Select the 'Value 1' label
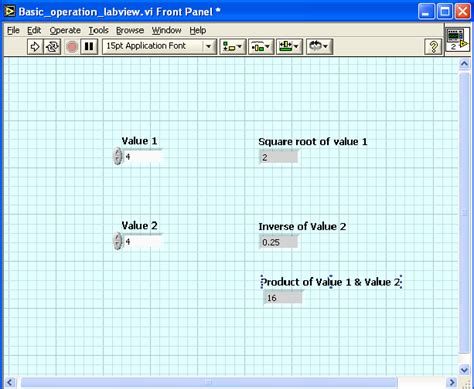 [x=139, y=141]
